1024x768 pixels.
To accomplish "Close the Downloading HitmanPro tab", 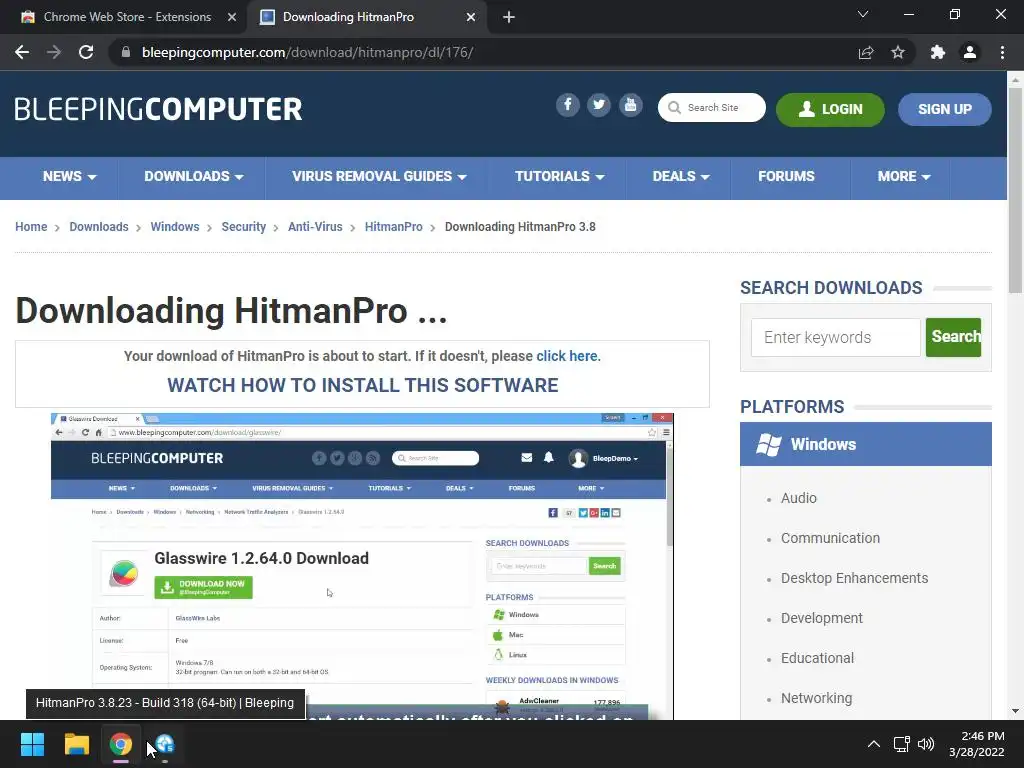I will point(471,17).
